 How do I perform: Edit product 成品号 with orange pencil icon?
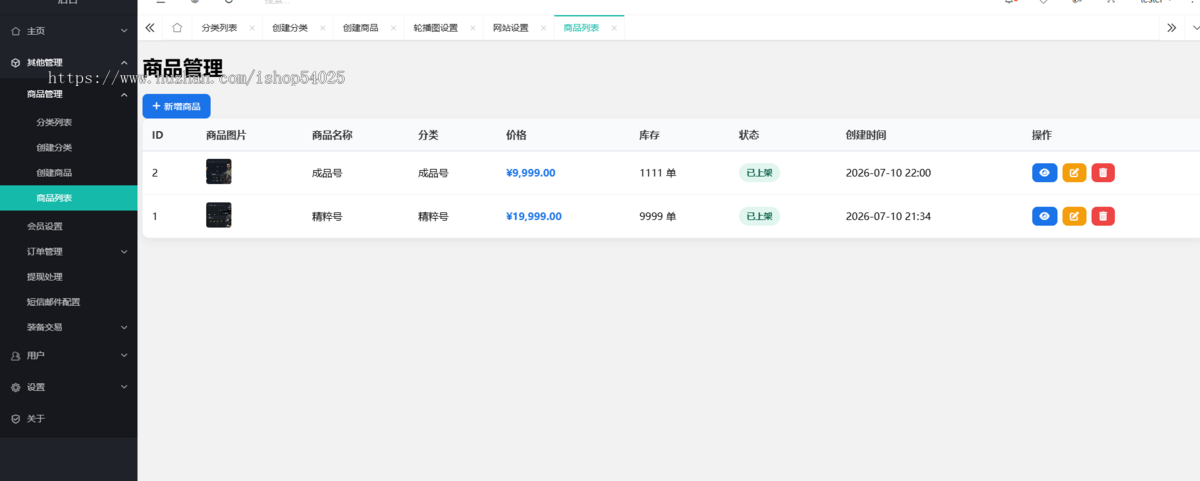pos(1074,173)
